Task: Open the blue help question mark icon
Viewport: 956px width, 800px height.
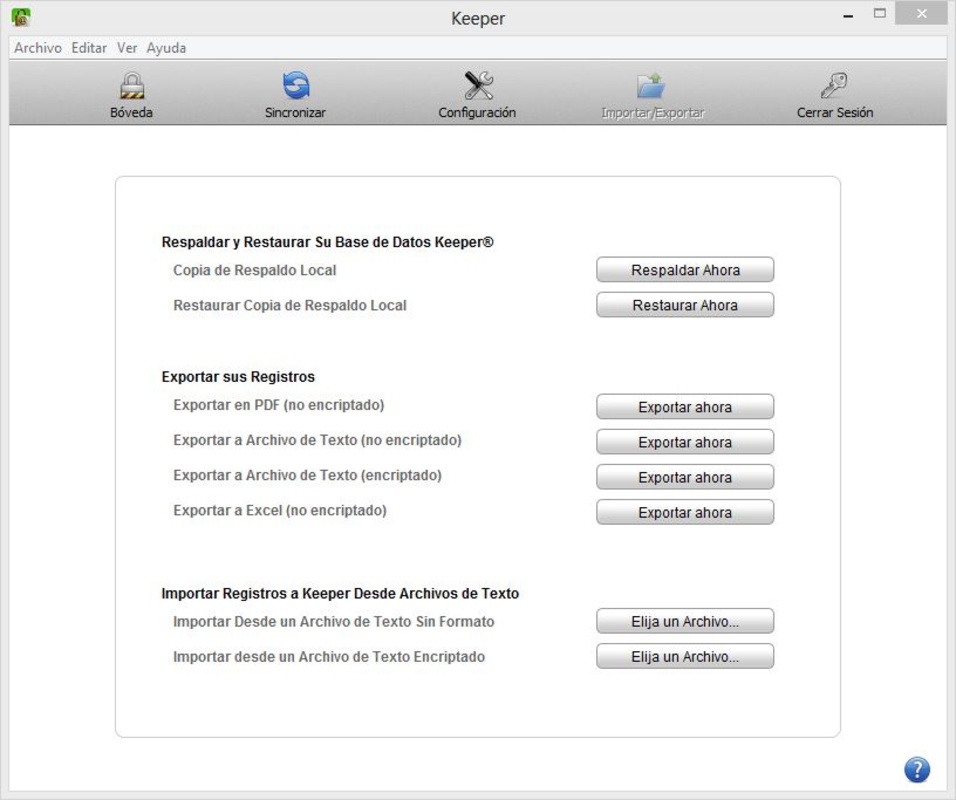Action: coord(917,769)
